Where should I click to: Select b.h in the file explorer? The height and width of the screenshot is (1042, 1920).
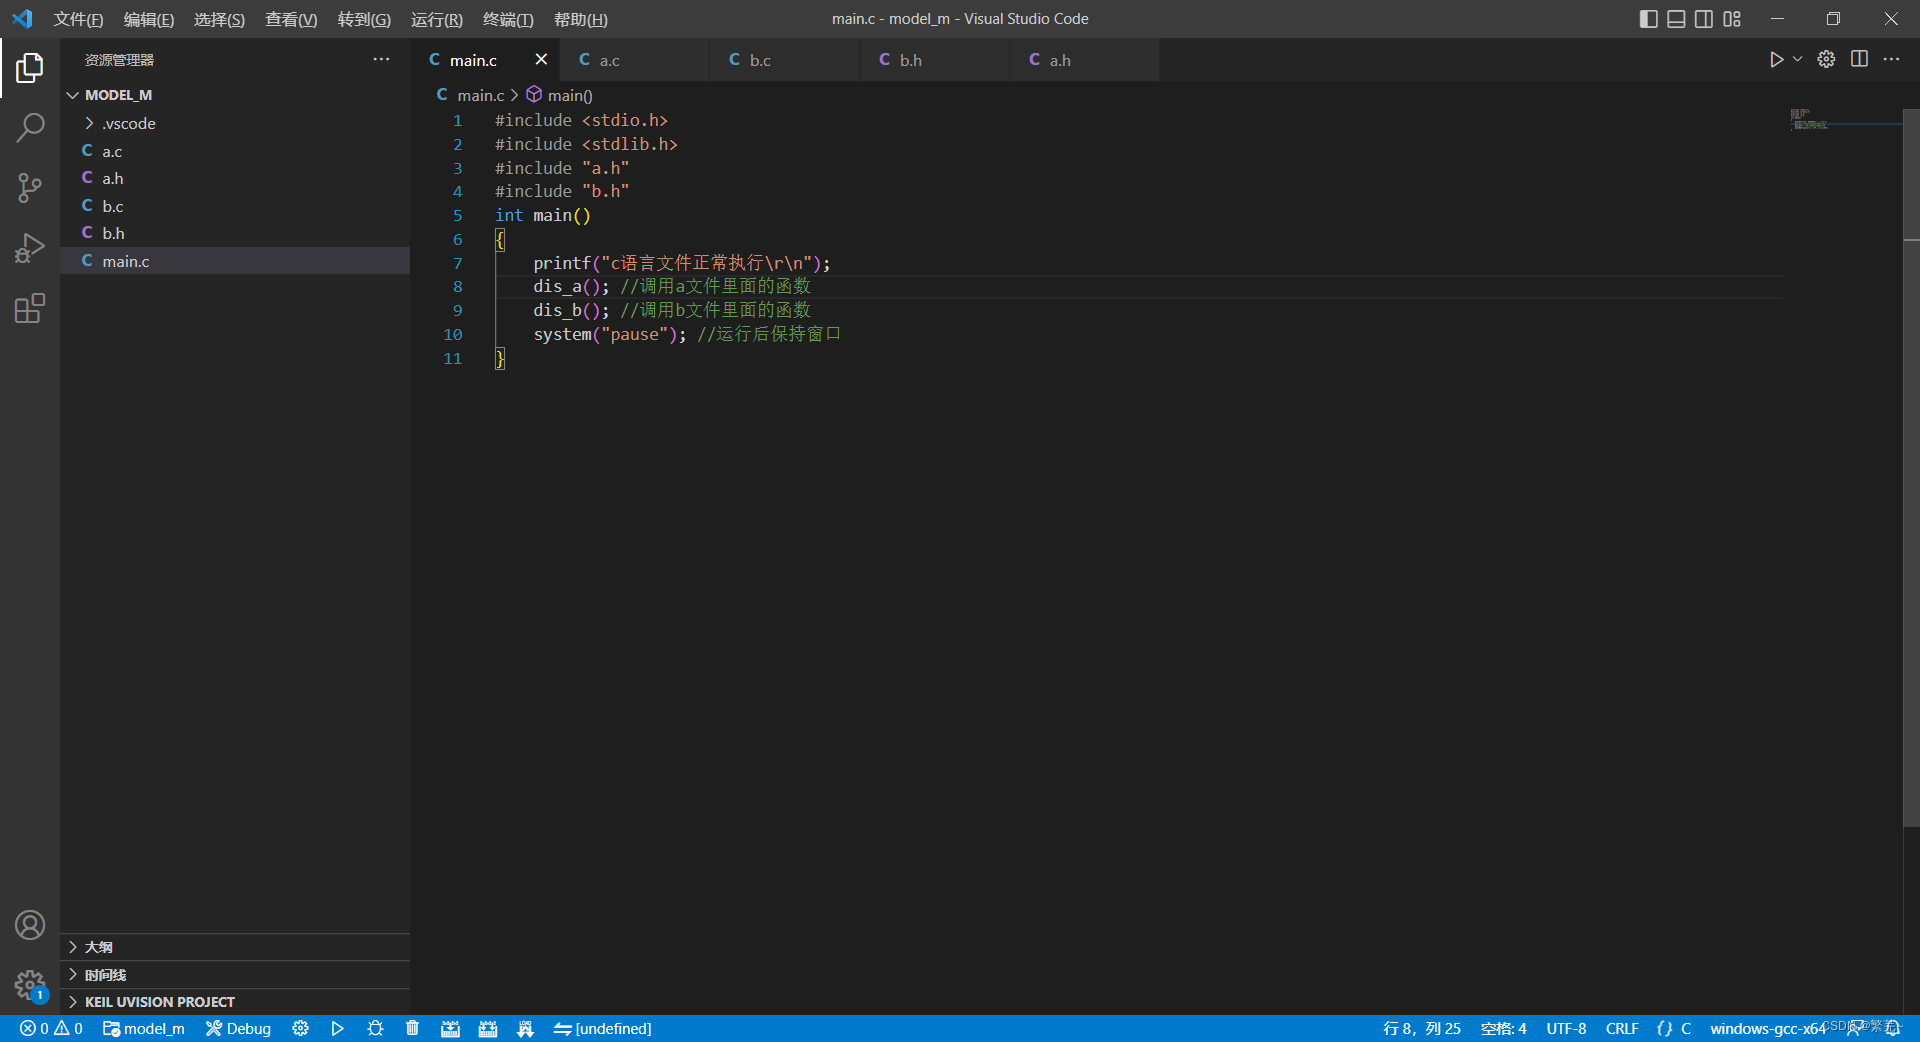pyautogui.click(x=113, y=233)
